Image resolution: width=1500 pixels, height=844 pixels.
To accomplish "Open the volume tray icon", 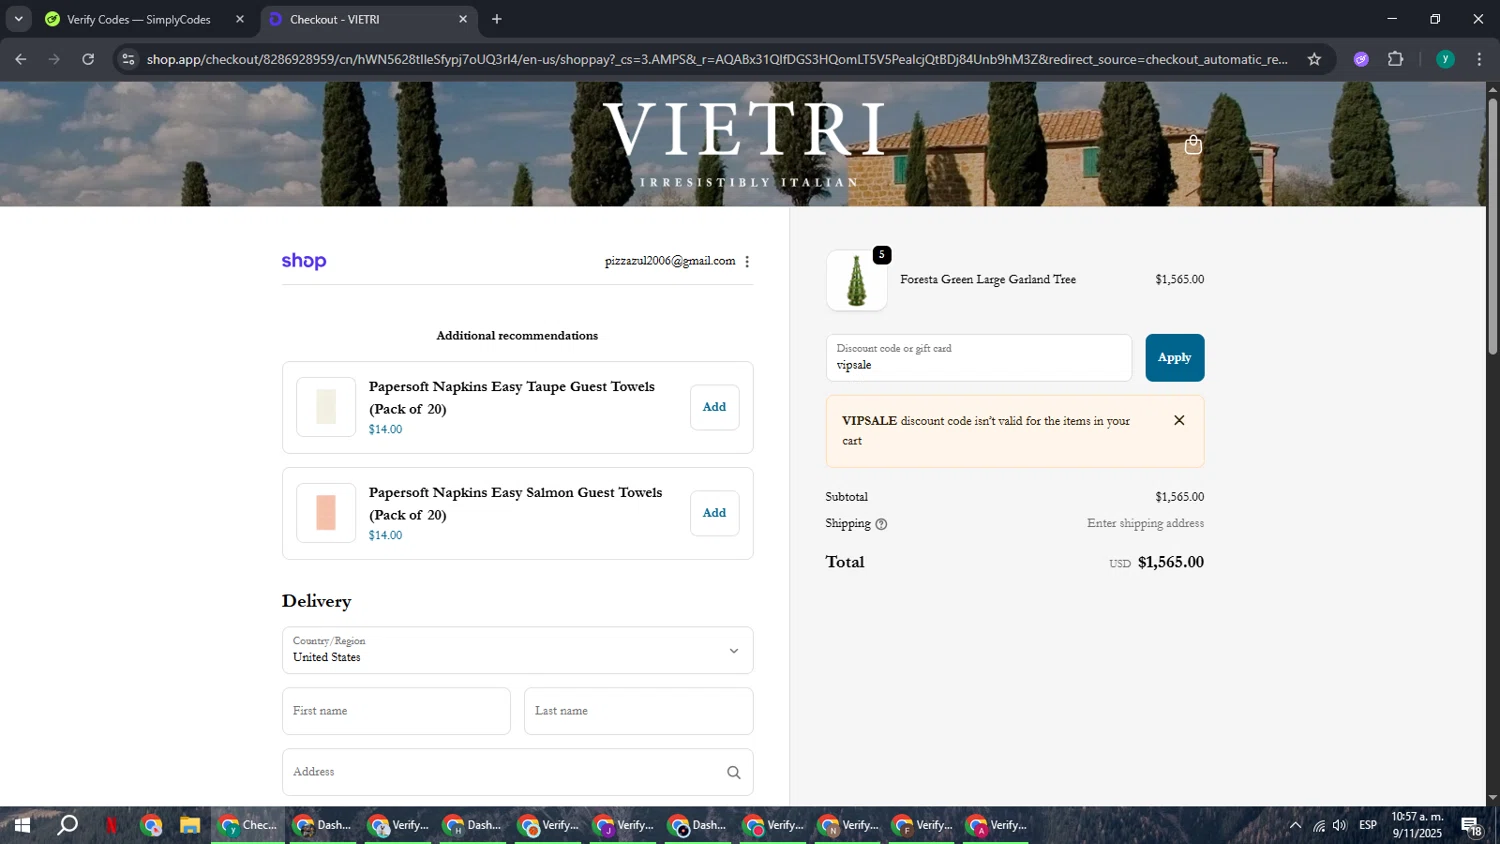I will 1340,825.
